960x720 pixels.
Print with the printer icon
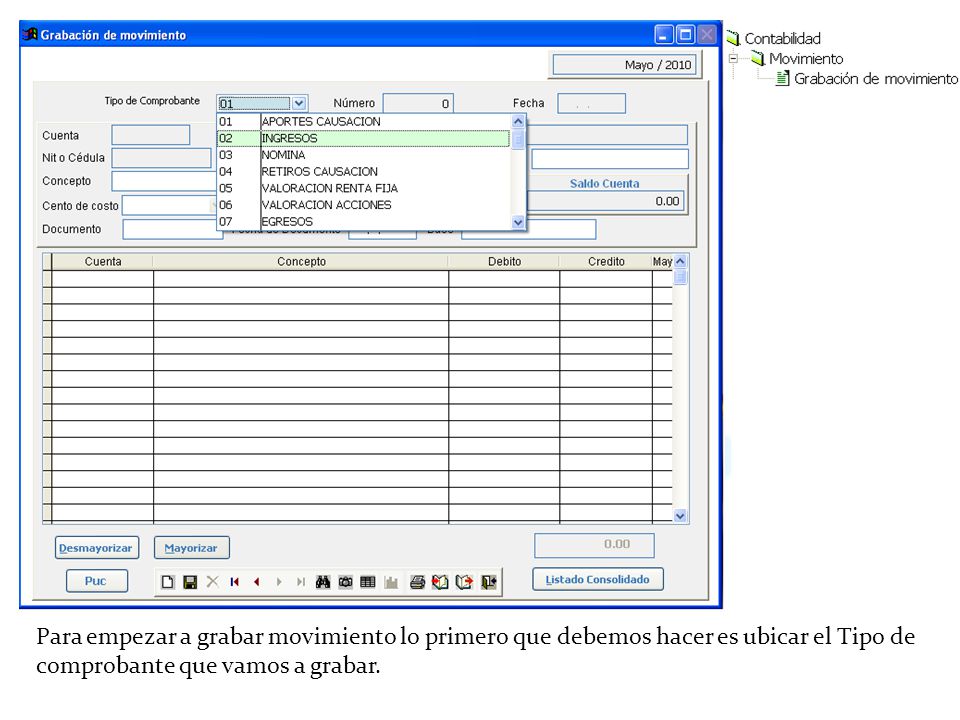click(418, 582)
